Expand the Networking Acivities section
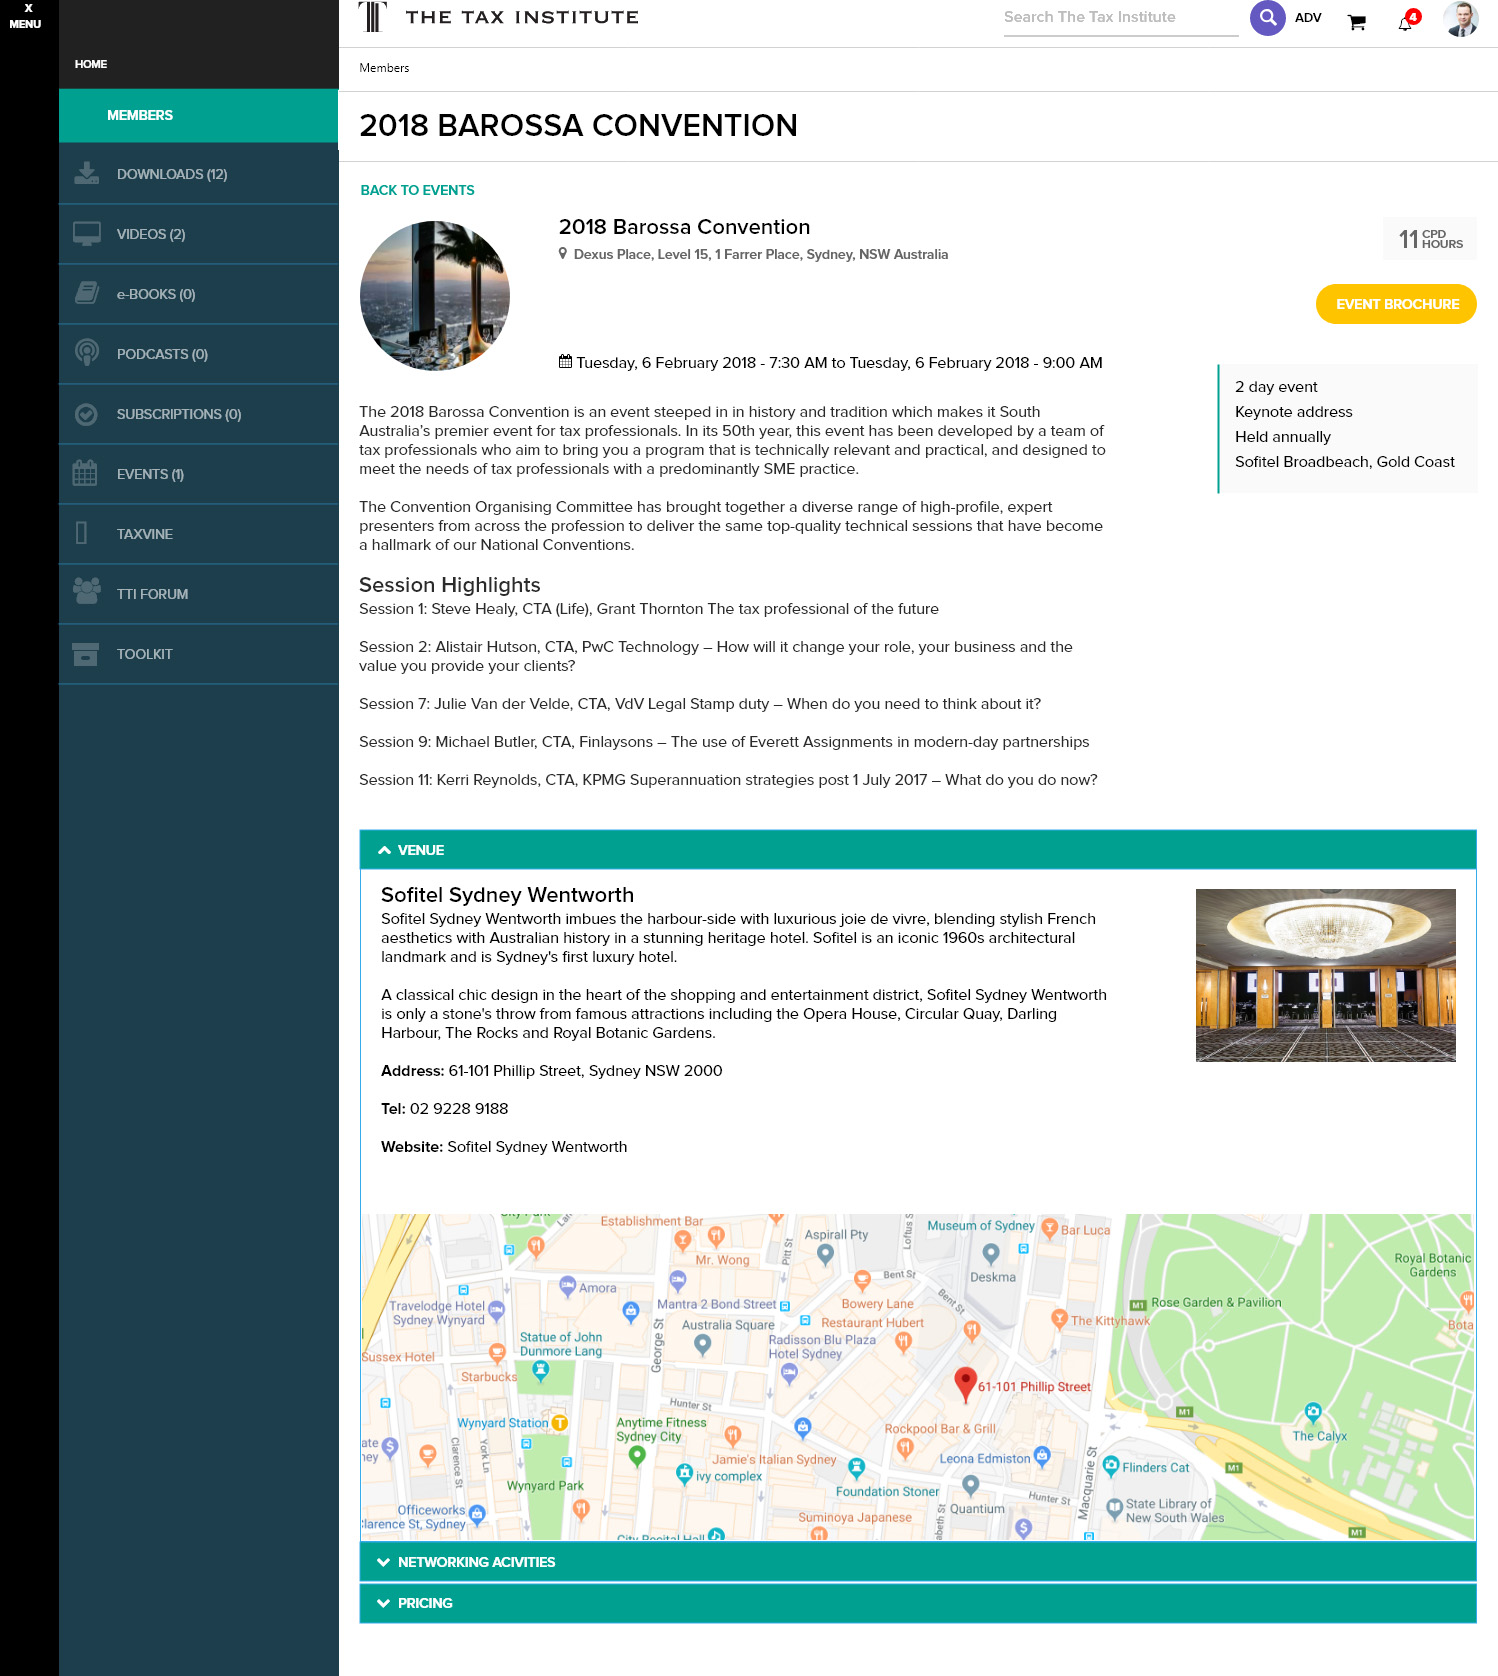This screenshot has width=1498, height=1676. coord(917,1562)
